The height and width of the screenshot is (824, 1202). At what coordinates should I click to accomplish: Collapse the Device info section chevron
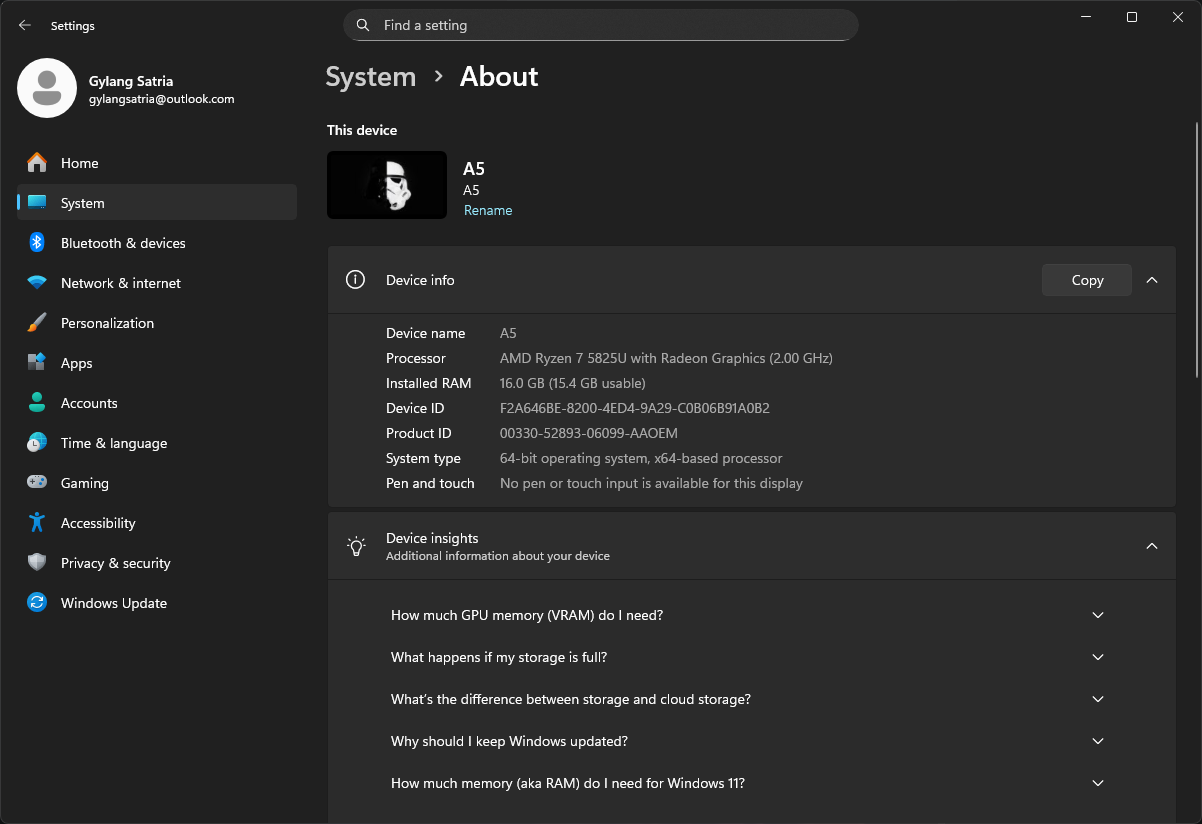coord(1152,280)
